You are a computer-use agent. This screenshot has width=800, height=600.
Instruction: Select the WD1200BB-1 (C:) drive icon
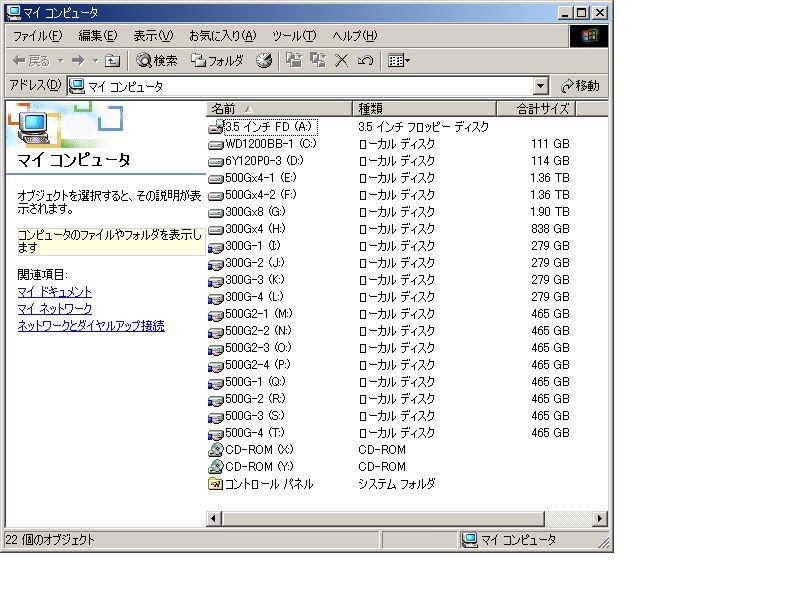[216, 144]
